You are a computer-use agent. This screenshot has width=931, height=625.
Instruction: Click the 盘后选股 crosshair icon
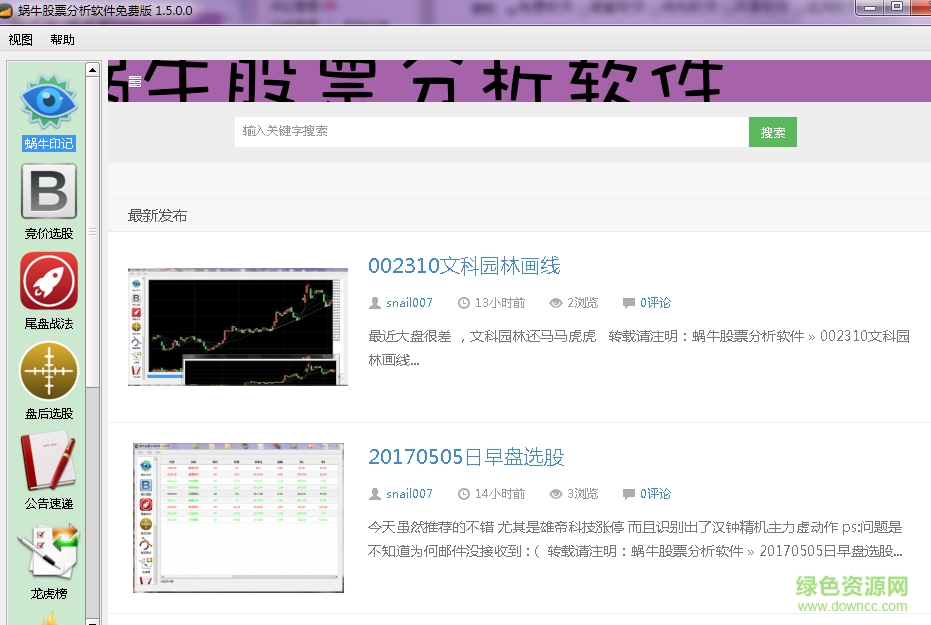[x=47, y=372]
